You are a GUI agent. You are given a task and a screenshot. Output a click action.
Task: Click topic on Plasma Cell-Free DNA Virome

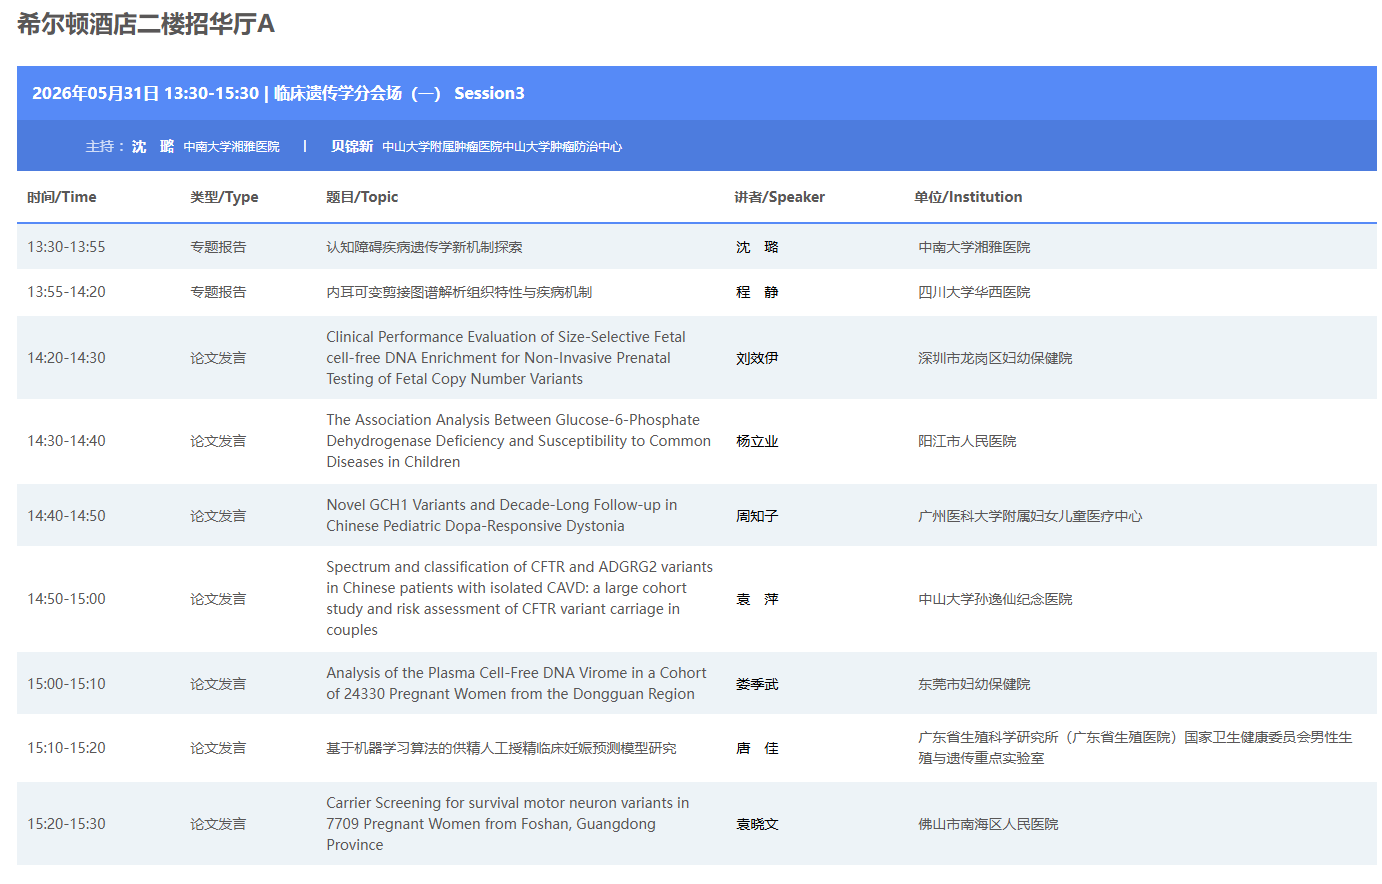click(x=516, y=684)
